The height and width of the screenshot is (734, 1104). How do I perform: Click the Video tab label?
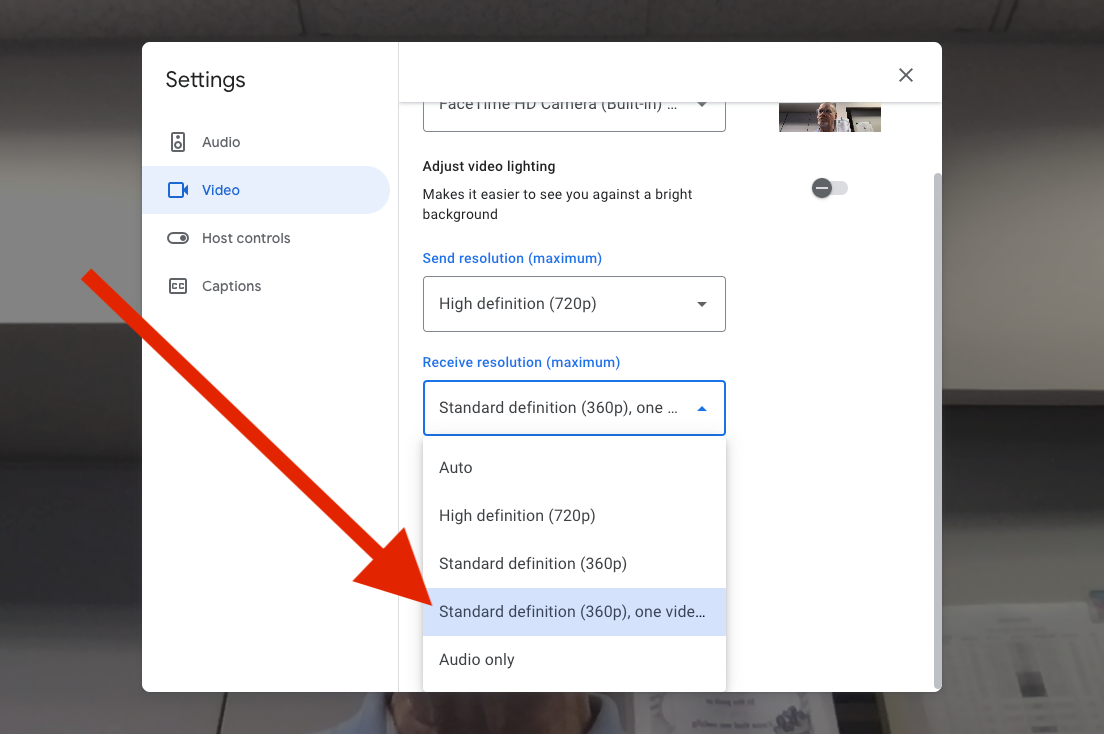pos(221,190)
